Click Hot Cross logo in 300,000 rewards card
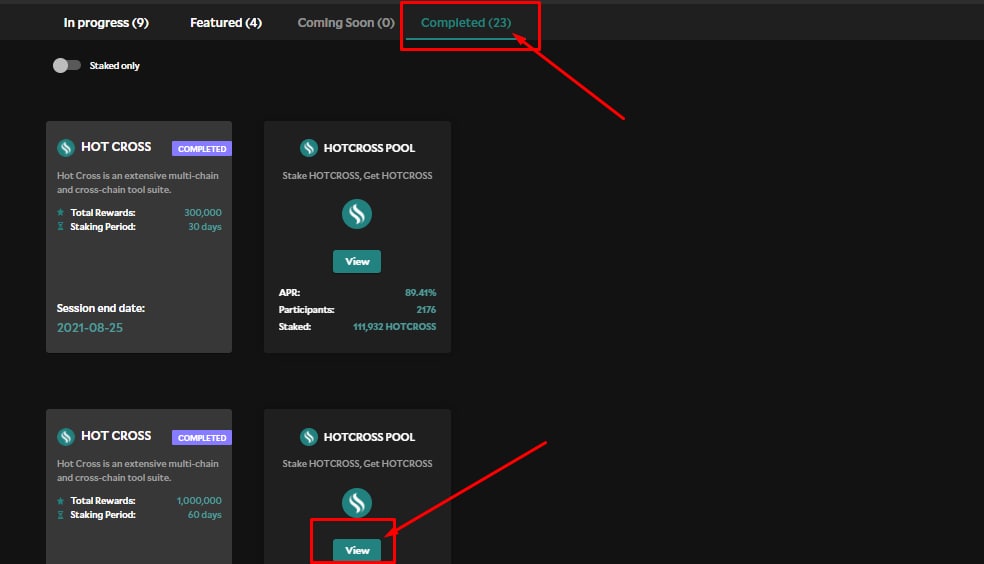 click(66, 147)
